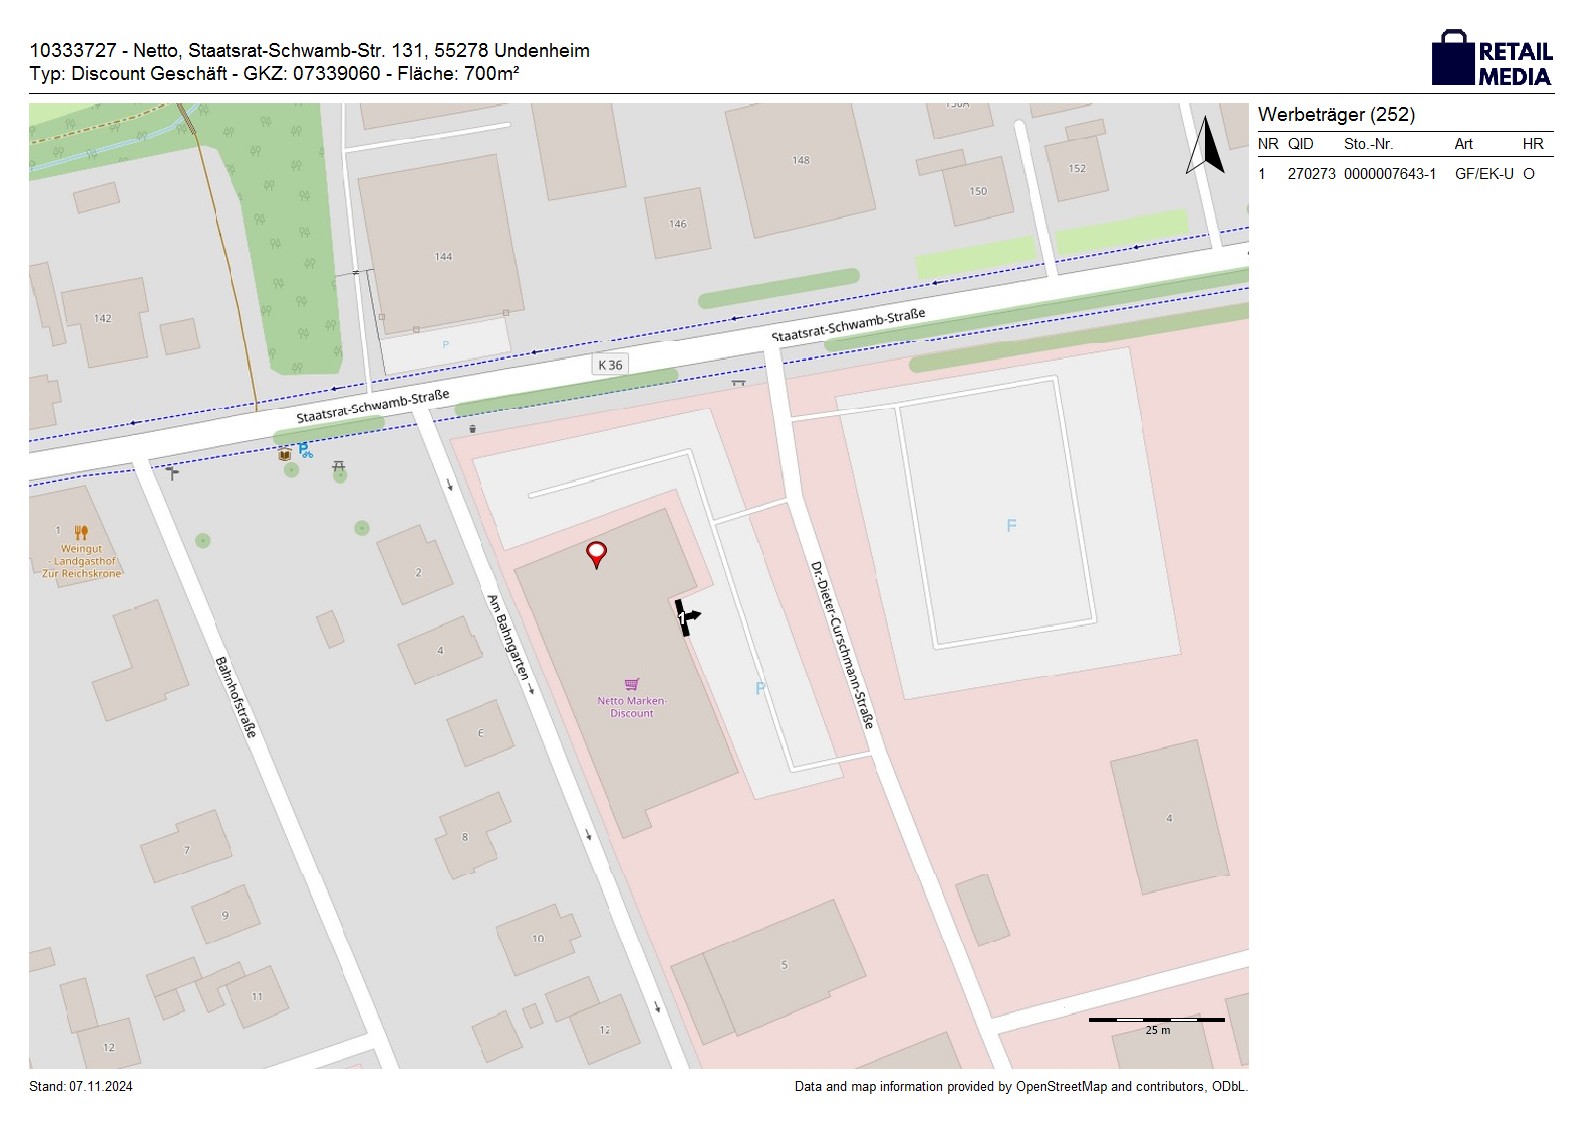Click the 25 m scale bar
The height and width of the screenshot is (1123, 1587).
pyautogui.click(x=1156, y=1020)
